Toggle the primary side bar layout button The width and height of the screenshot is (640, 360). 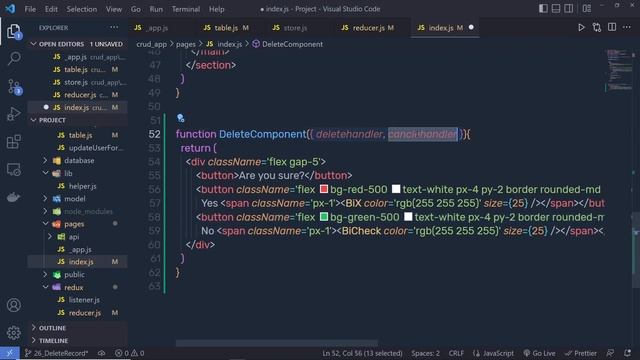(x=543, y=9)
